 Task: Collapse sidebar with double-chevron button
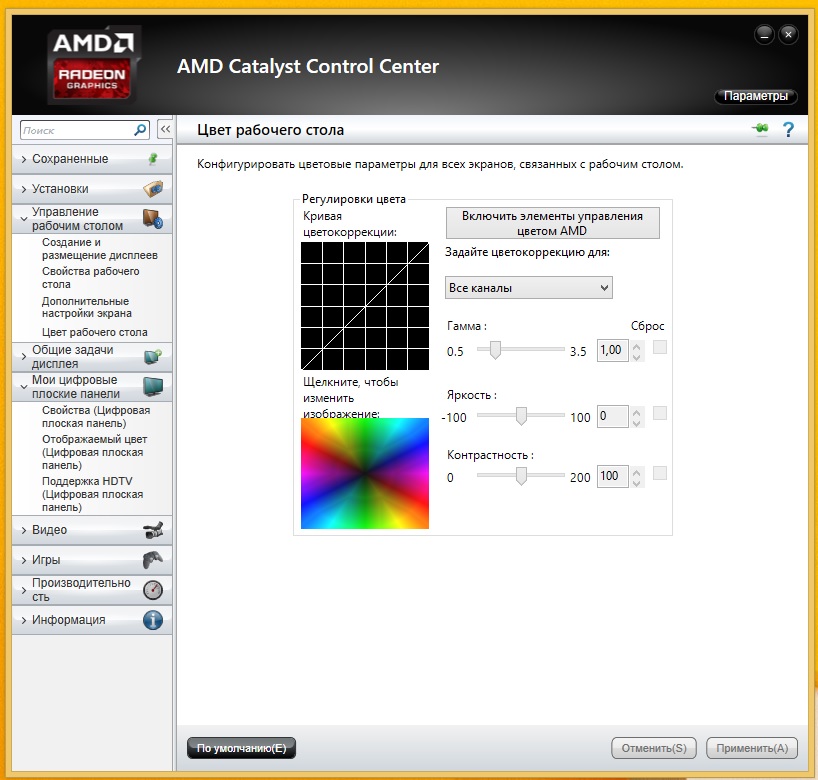tap(165, 129)
